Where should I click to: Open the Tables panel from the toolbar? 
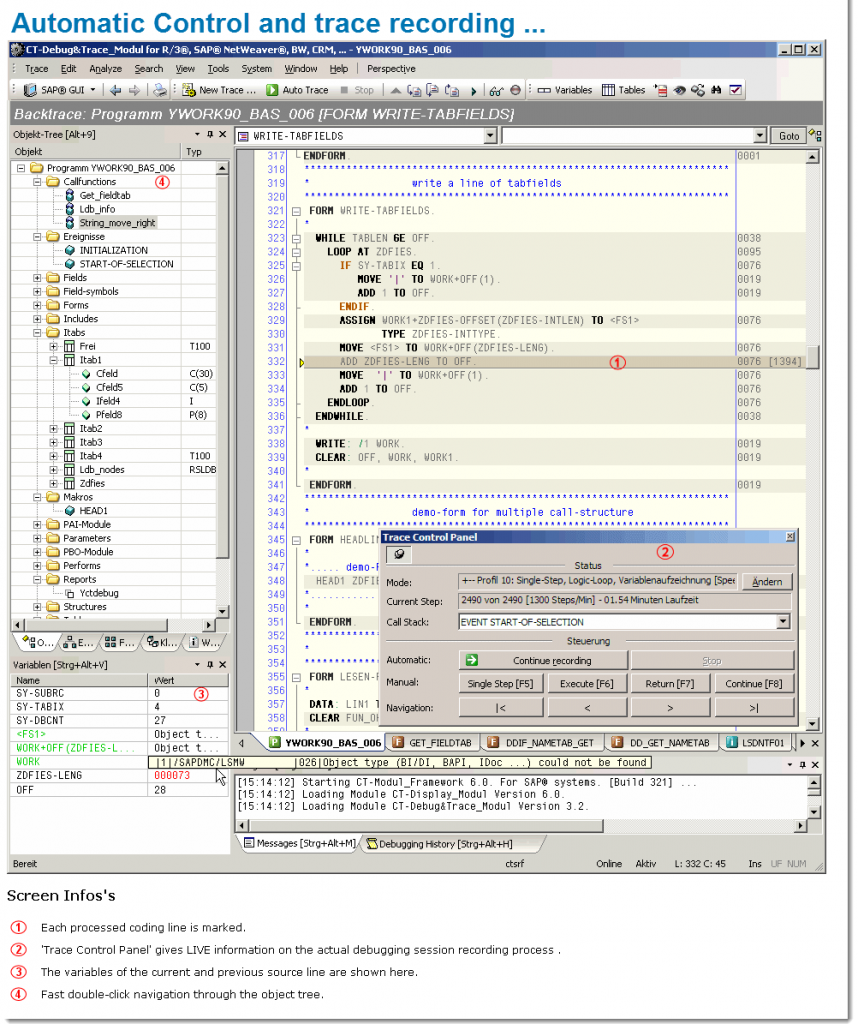pyautogui.click(x=625, y=89)
